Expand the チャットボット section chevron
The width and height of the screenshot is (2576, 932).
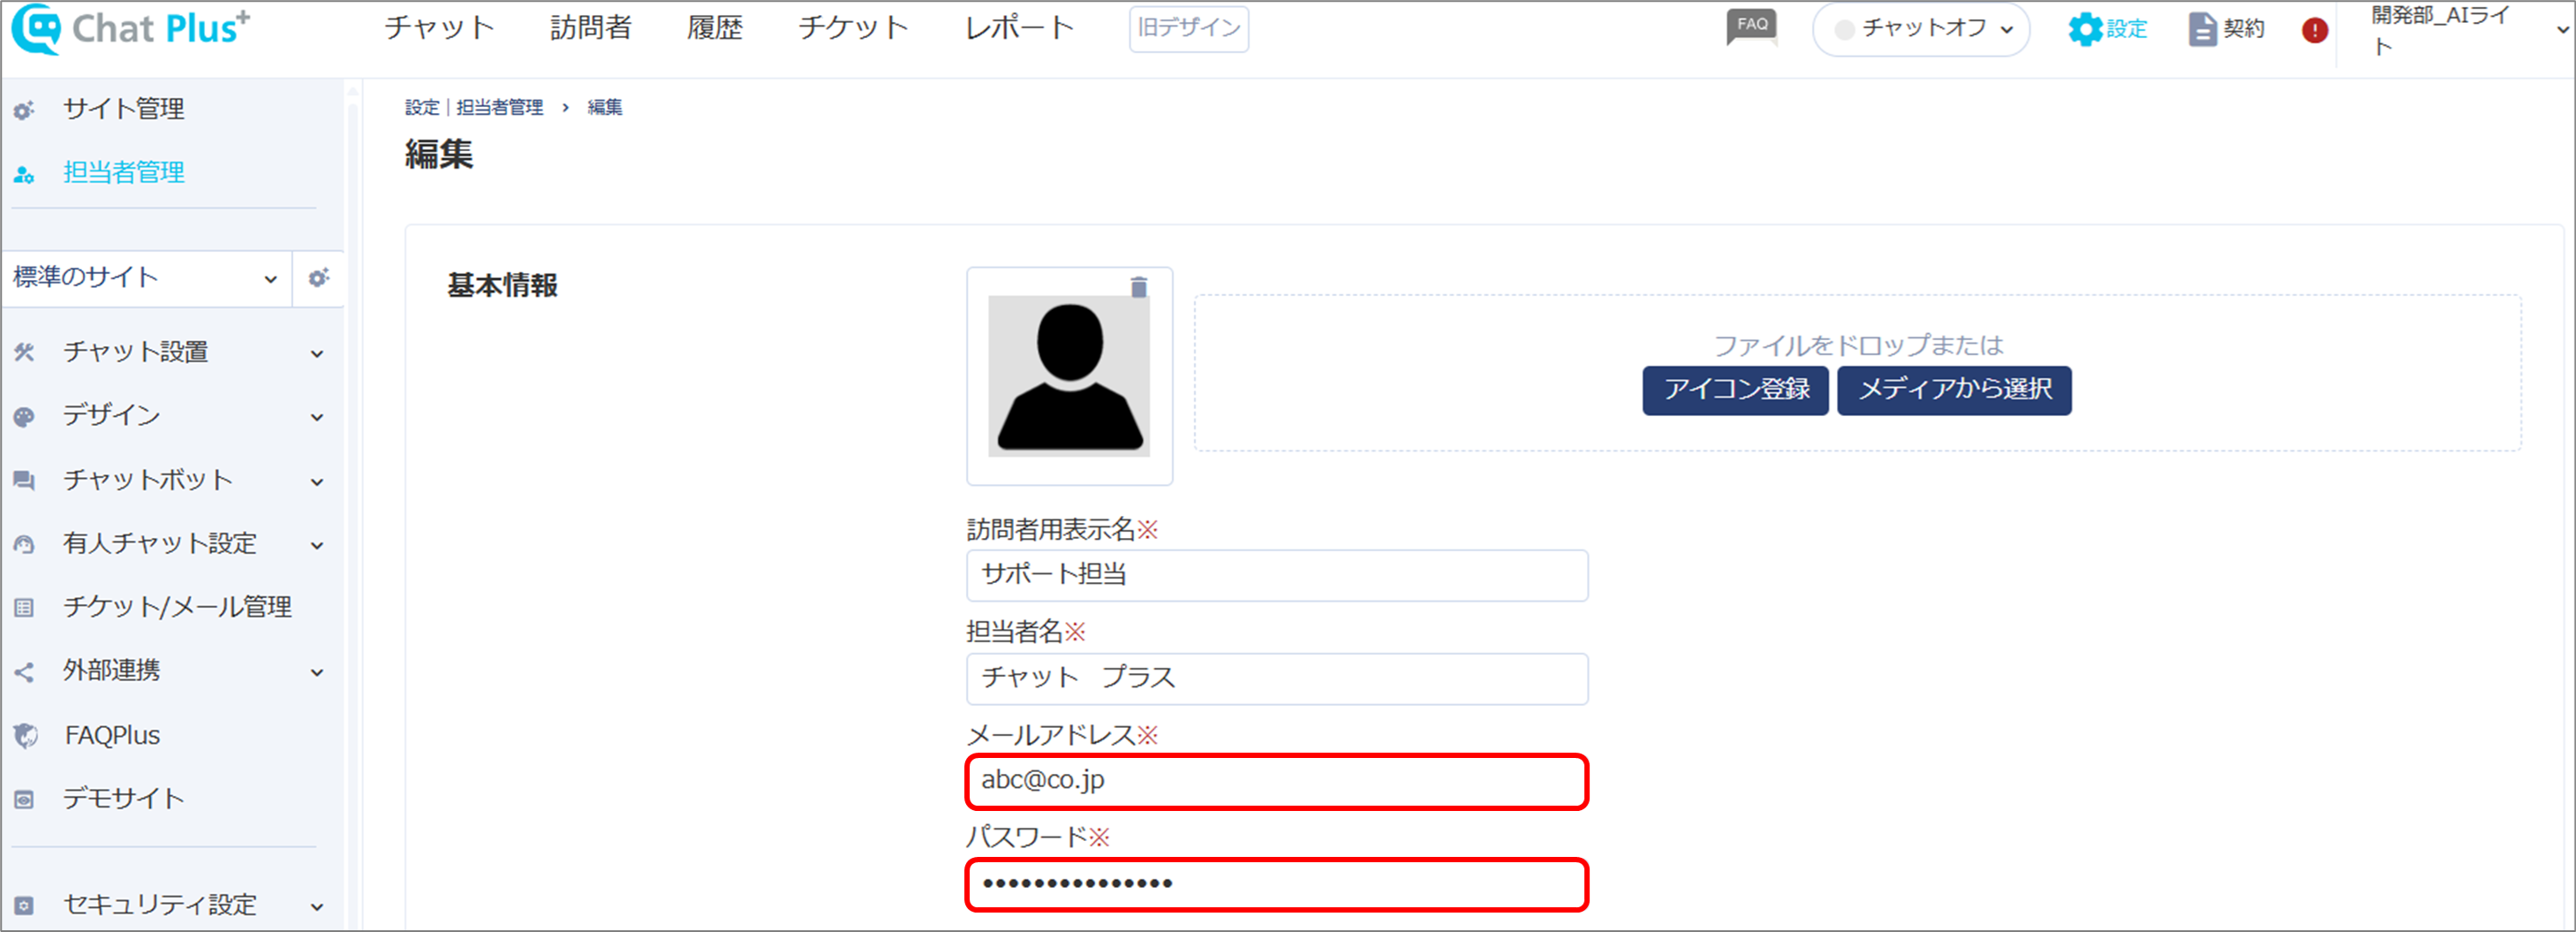click(317, 483)
